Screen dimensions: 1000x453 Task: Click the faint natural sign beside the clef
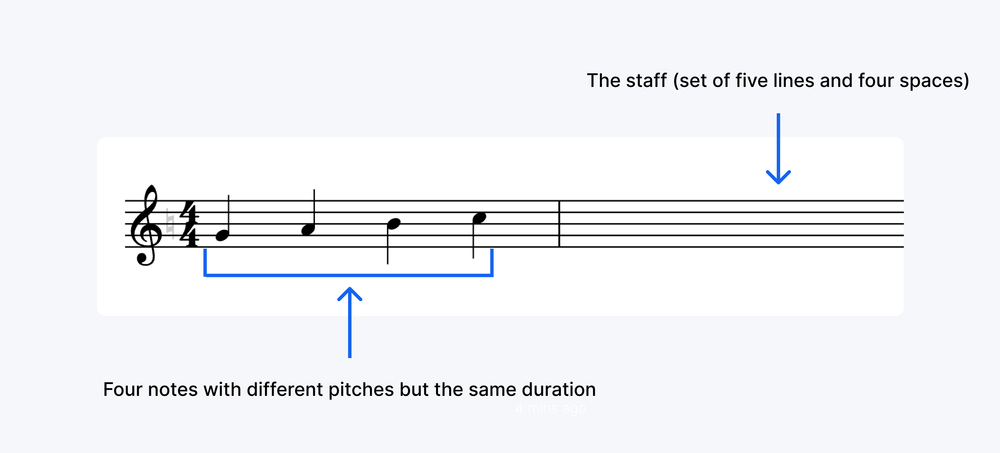[170, 224]
